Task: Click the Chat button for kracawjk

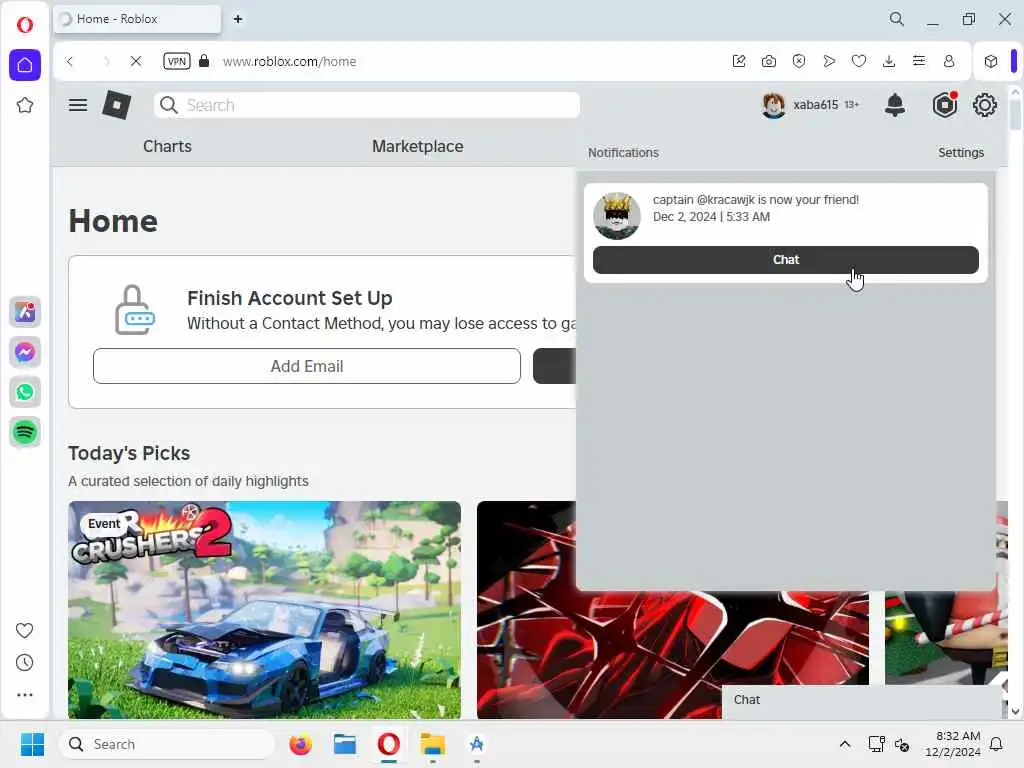Action: tap(786, 260)
